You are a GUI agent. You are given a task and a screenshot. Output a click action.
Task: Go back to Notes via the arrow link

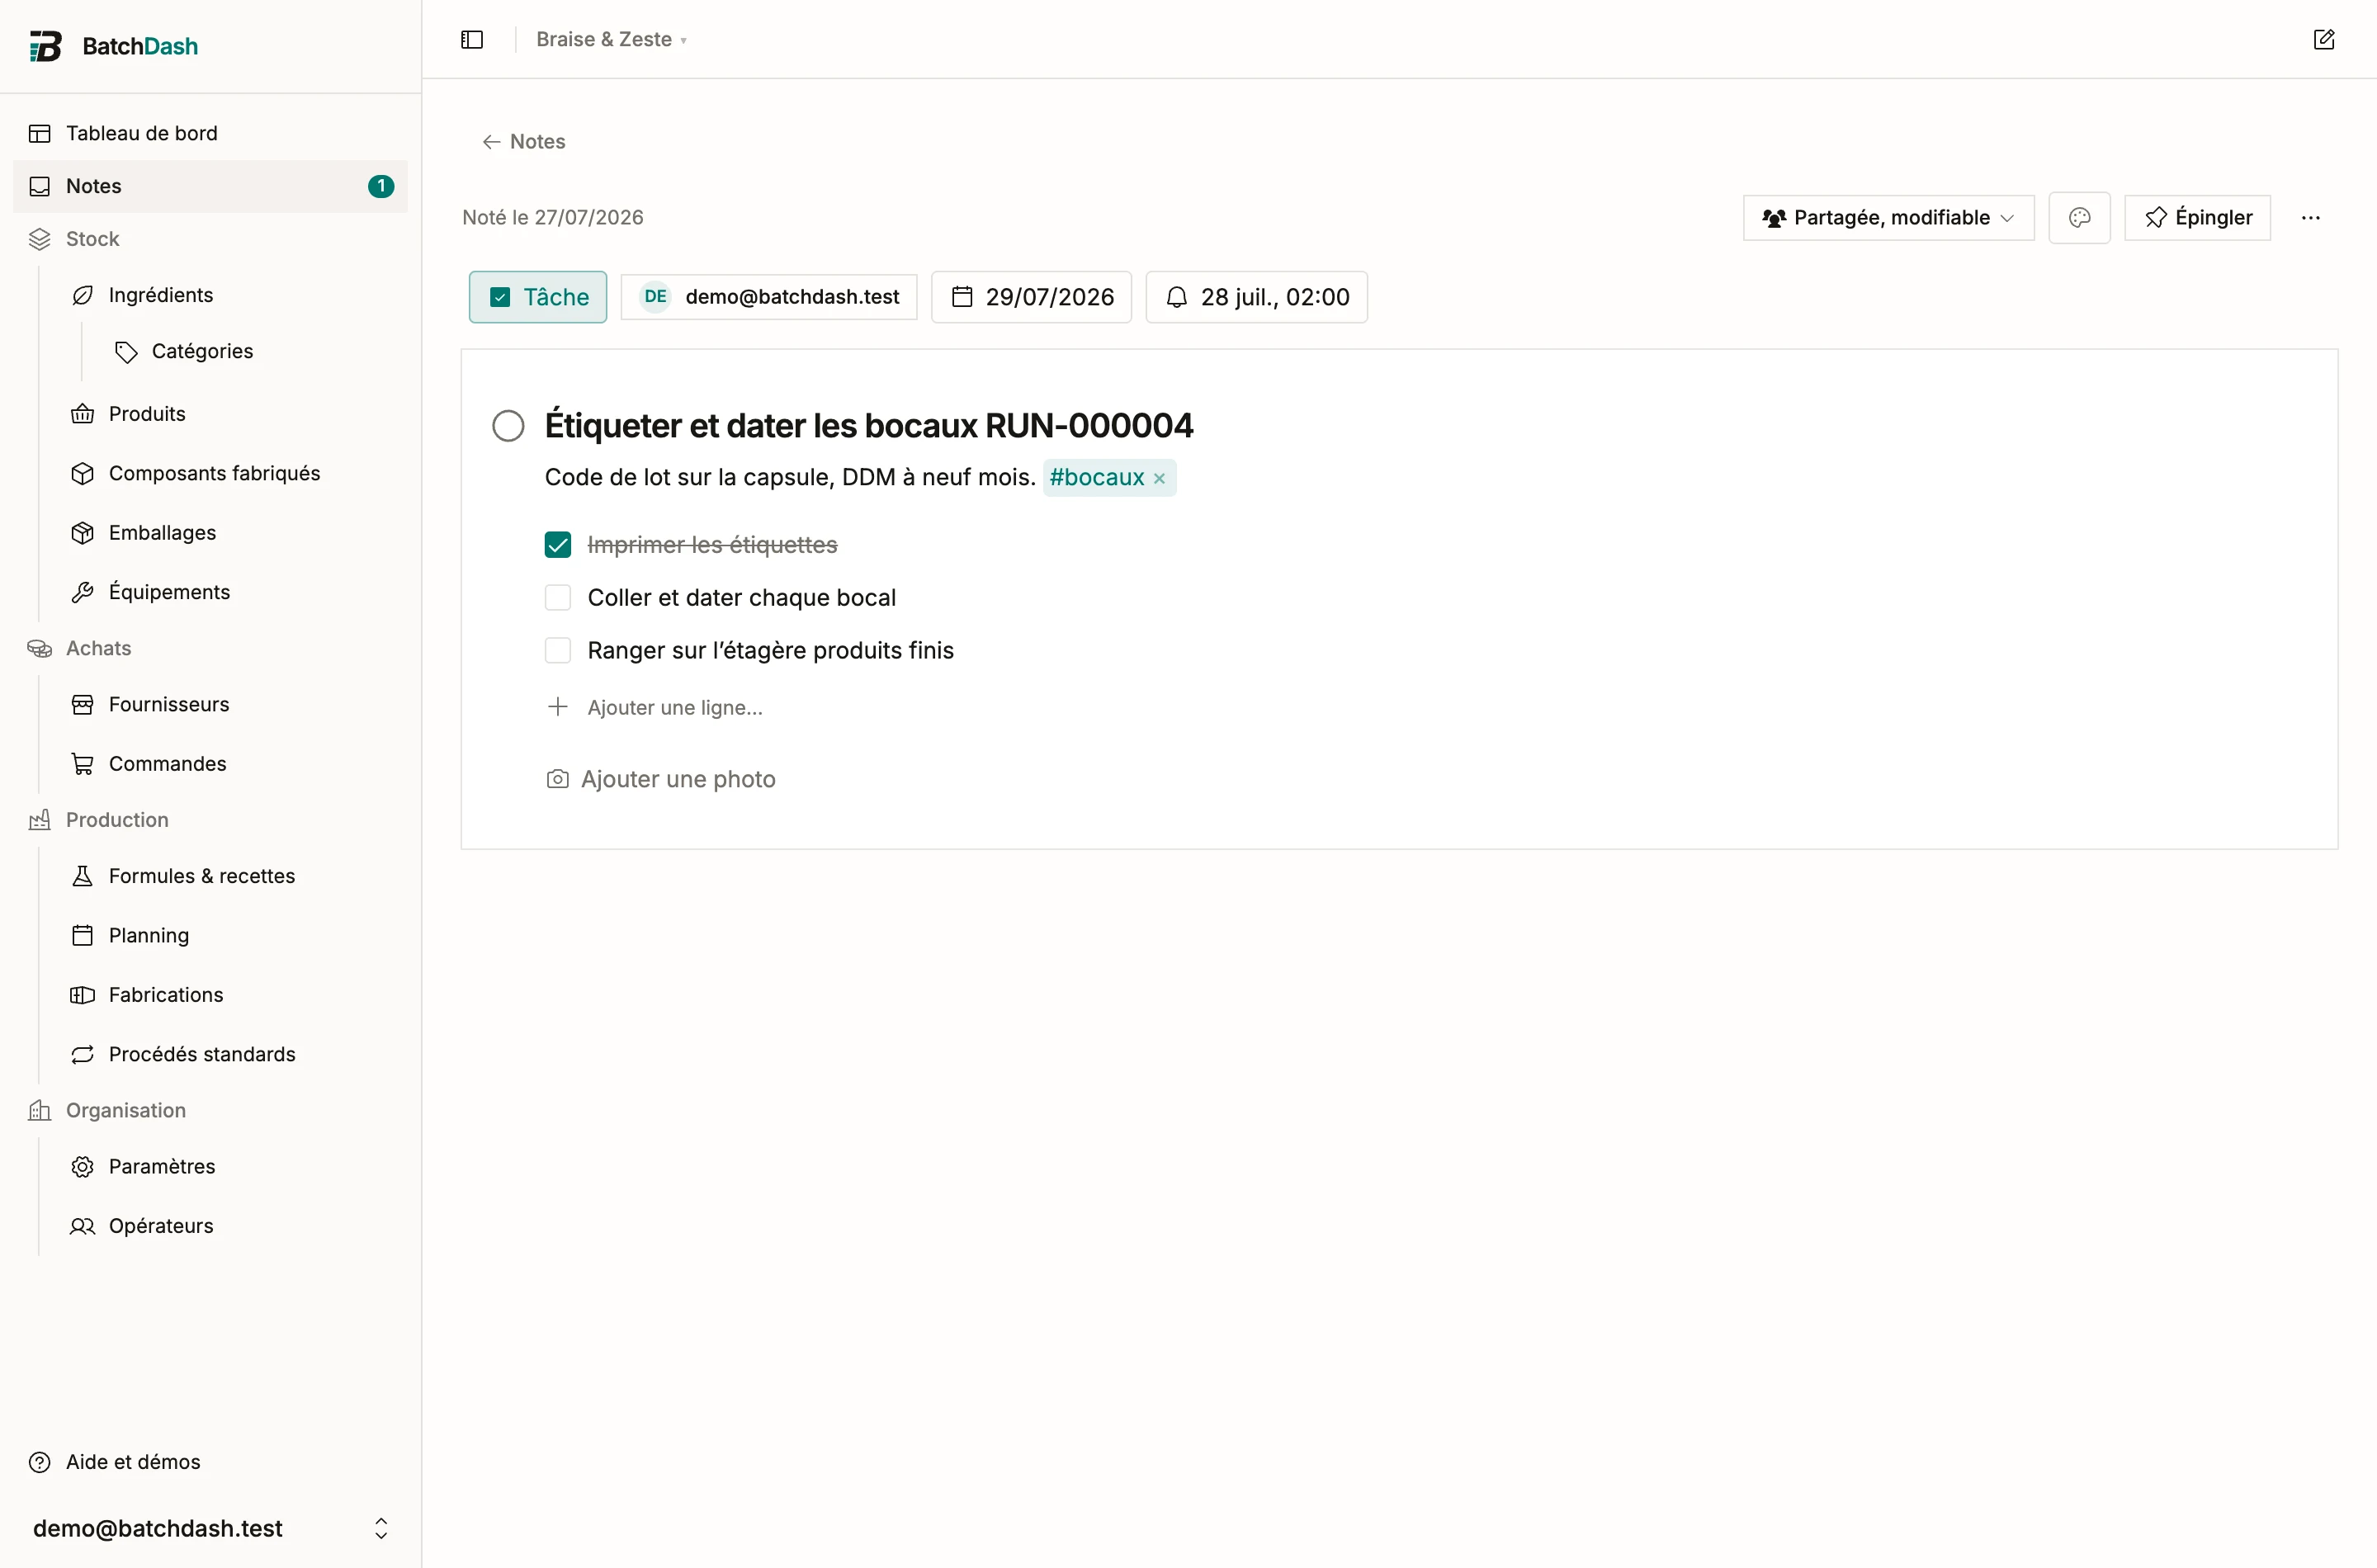(x=523, y=141)
